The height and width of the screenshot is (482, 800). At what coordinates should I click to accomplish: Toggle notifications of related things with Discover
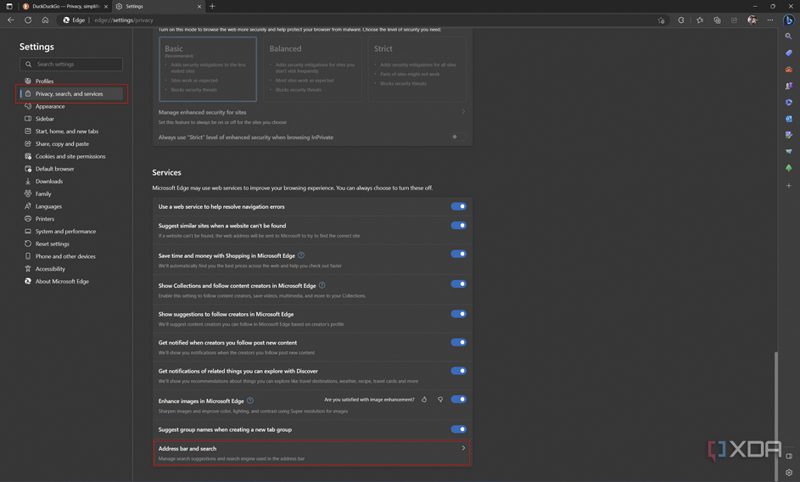pyautogui.click(x=458, y=371)
